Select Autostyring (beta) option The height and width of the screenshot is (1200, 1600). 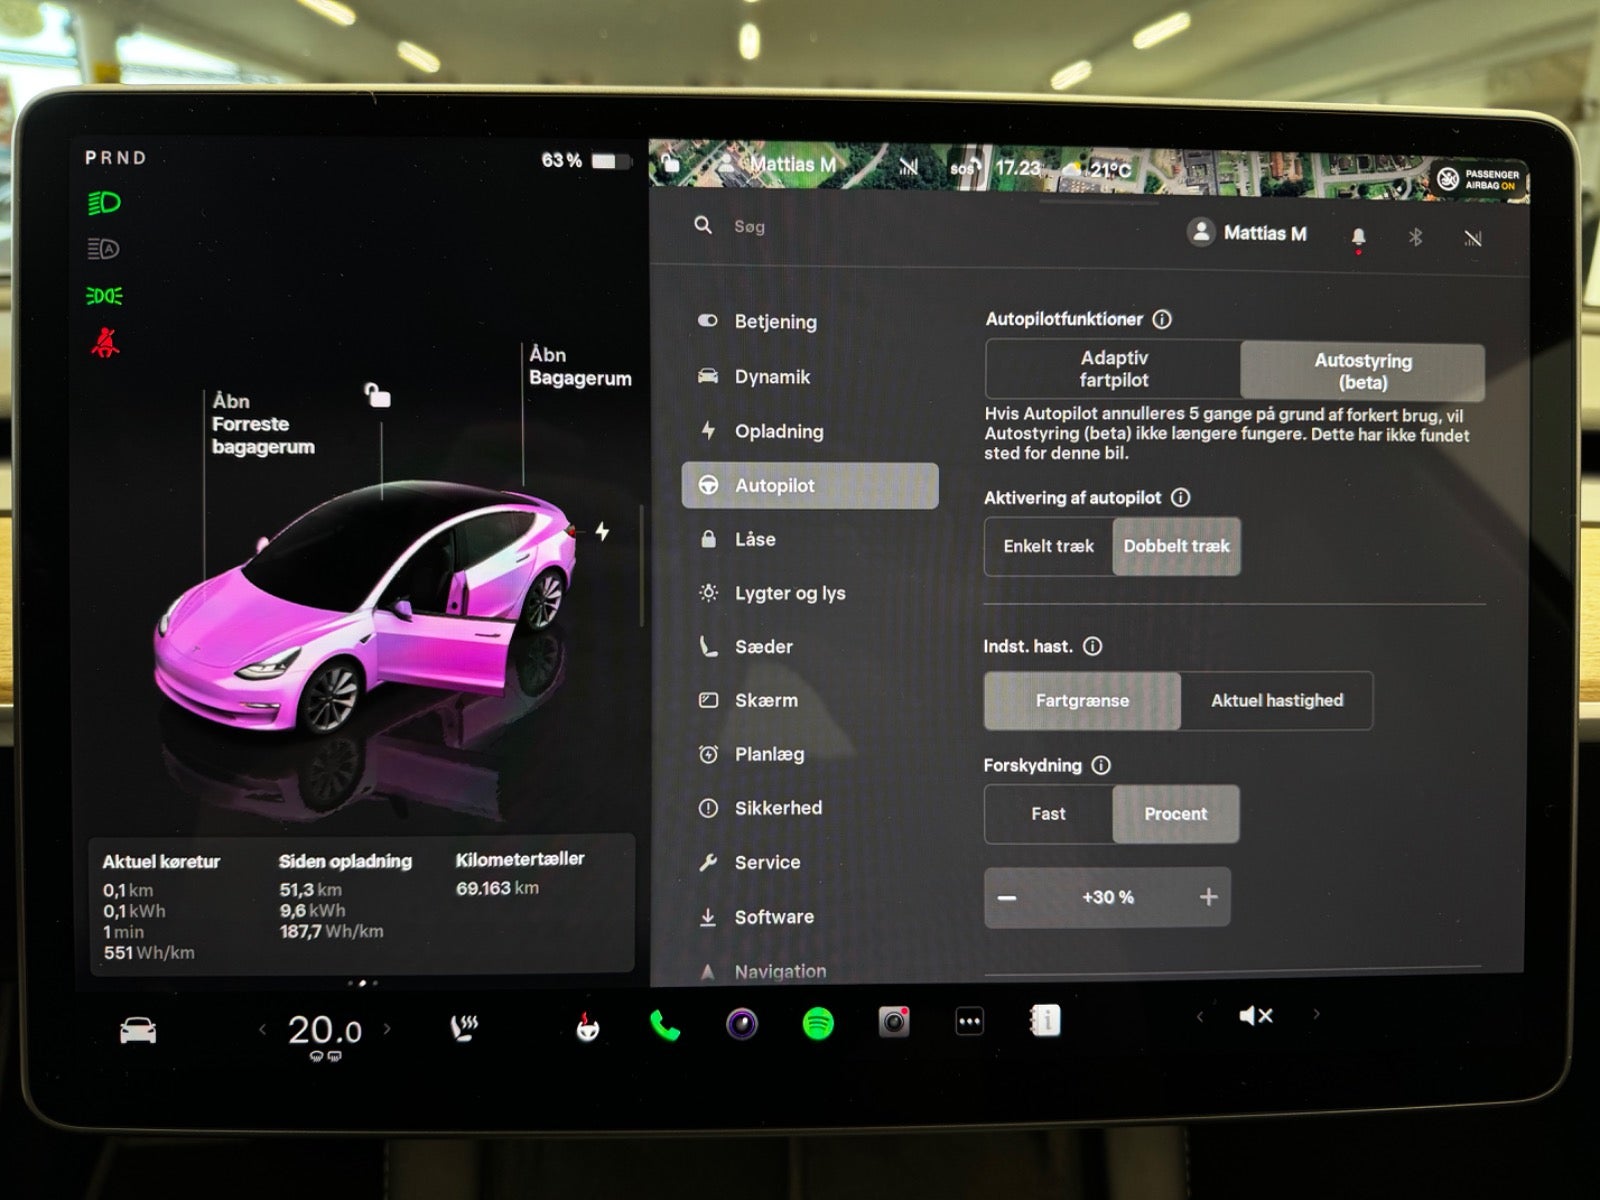point(1362,371)
